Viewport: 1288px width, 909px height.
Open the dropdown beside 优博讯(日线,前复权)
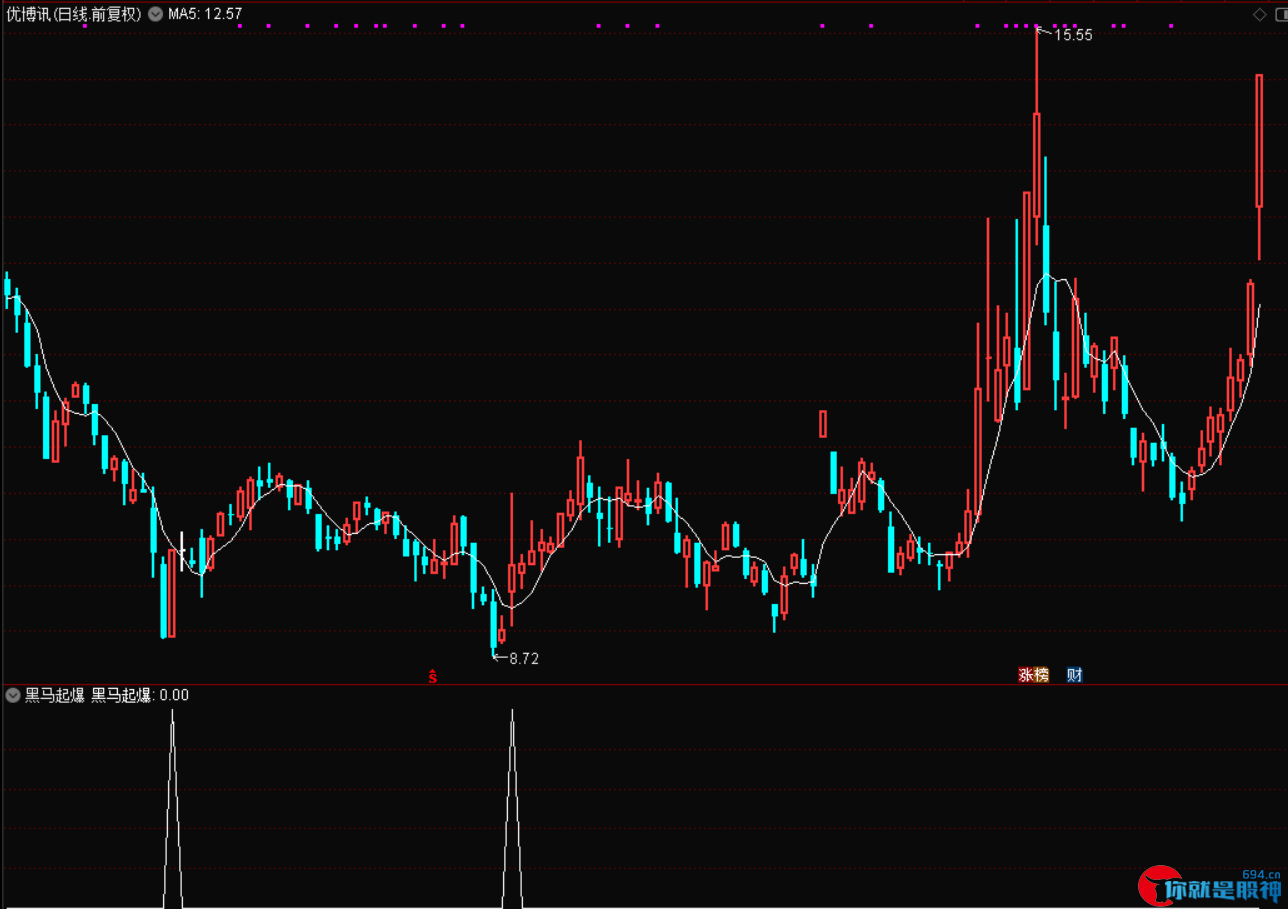coord(156,14)
